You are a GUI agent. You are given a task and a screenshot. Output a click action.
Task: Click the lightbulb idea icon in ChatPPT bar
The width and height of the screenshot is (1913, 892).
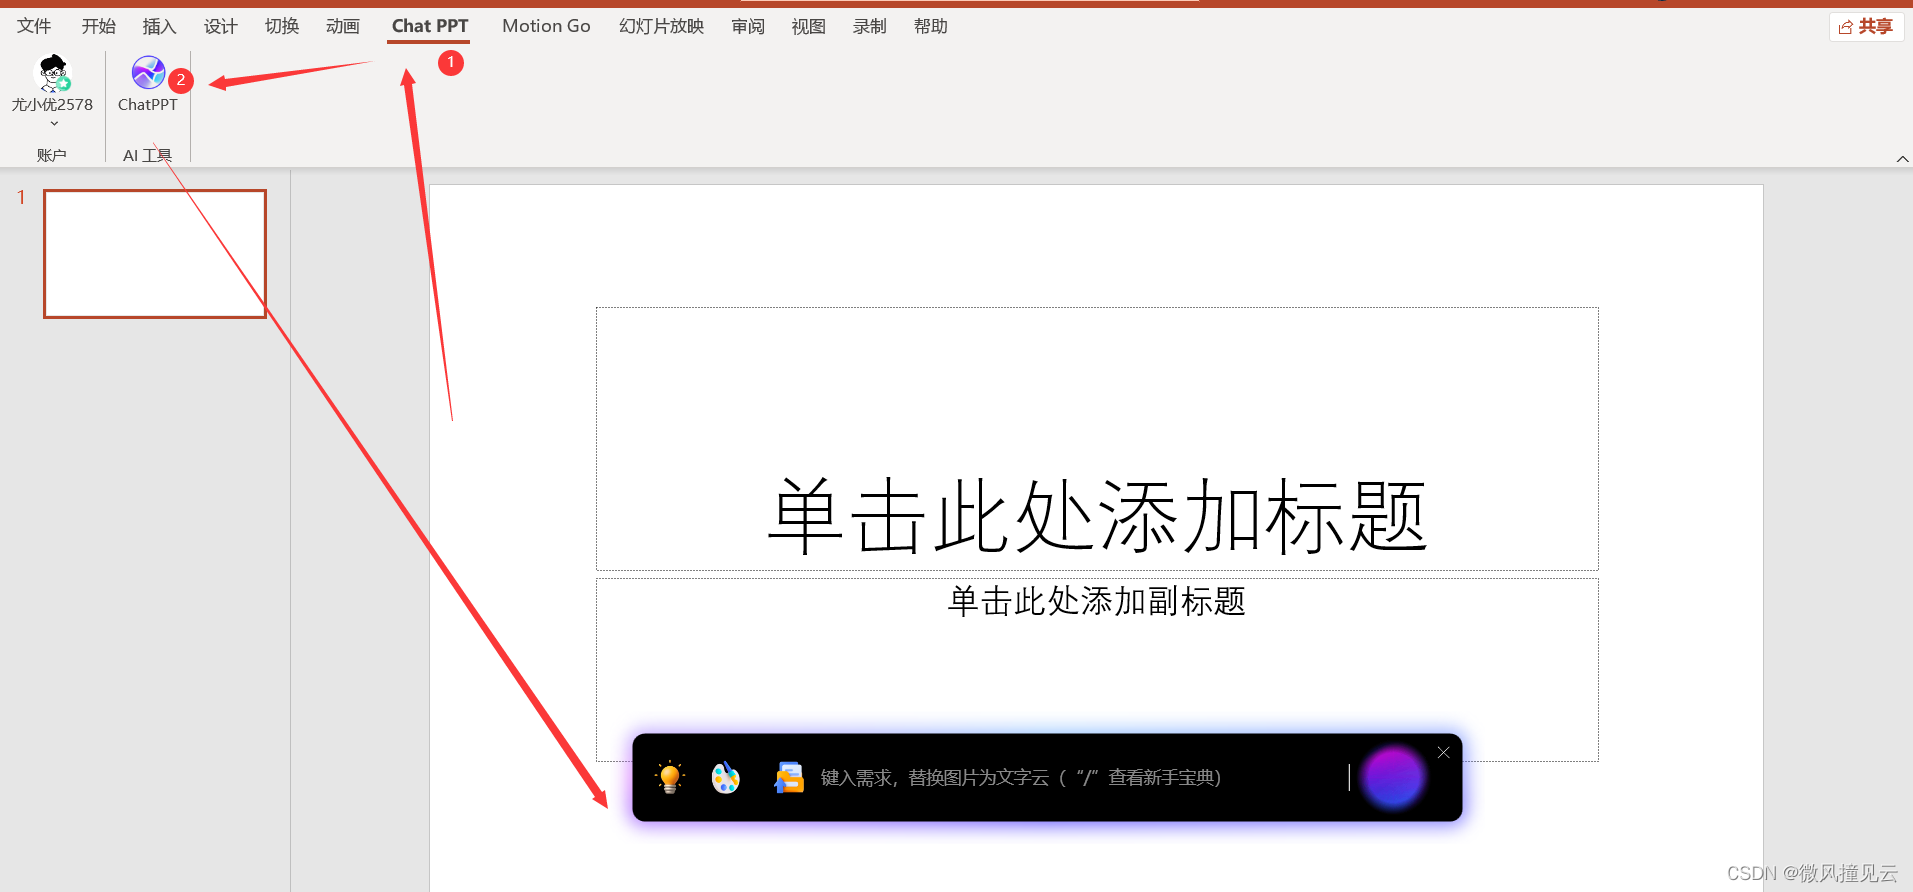[x=670, y=777]
